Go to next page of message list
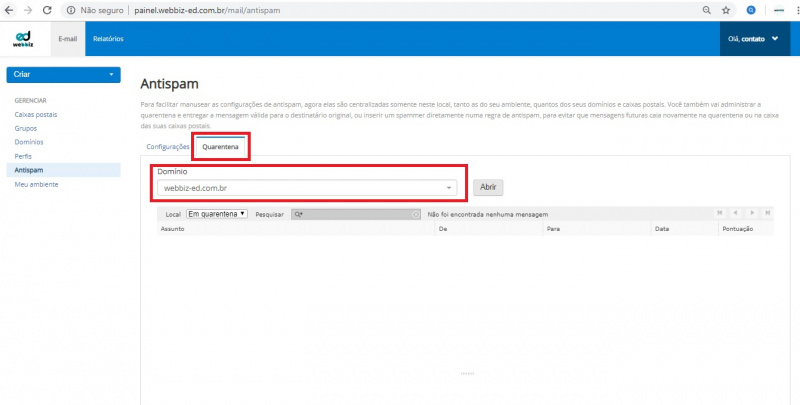The image size is (800, 405). tap(751, 214)
